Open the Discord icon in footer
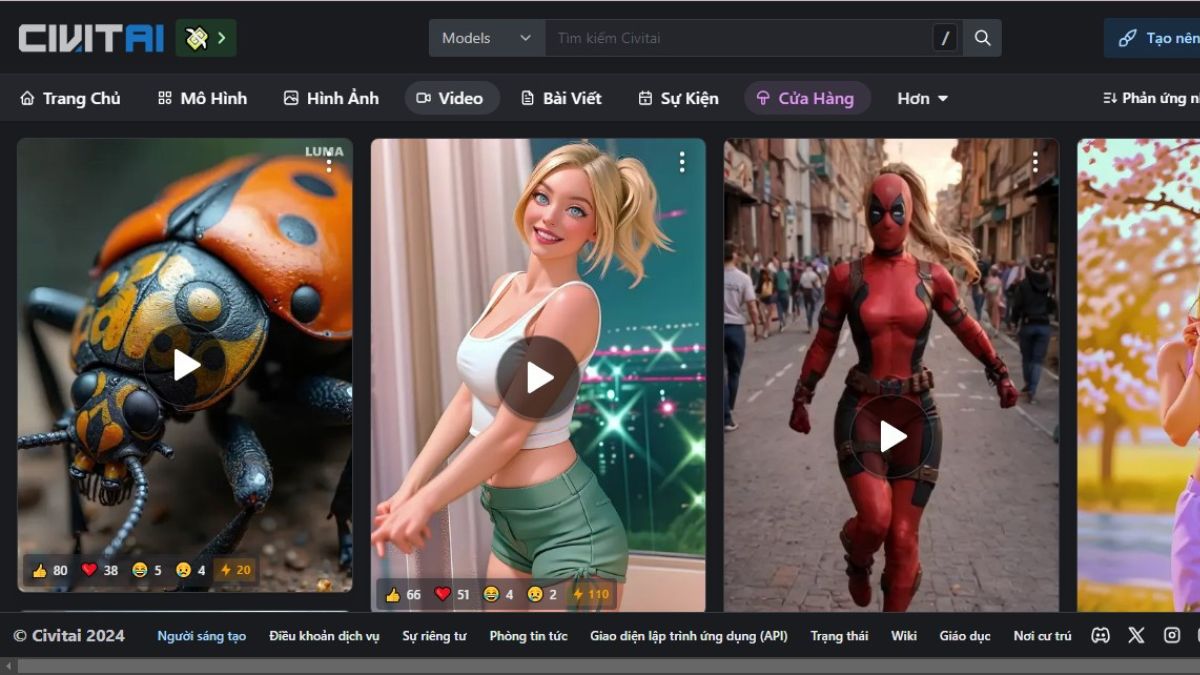The height and width of the screenshot is (675, 1200). coord(1100,636)
